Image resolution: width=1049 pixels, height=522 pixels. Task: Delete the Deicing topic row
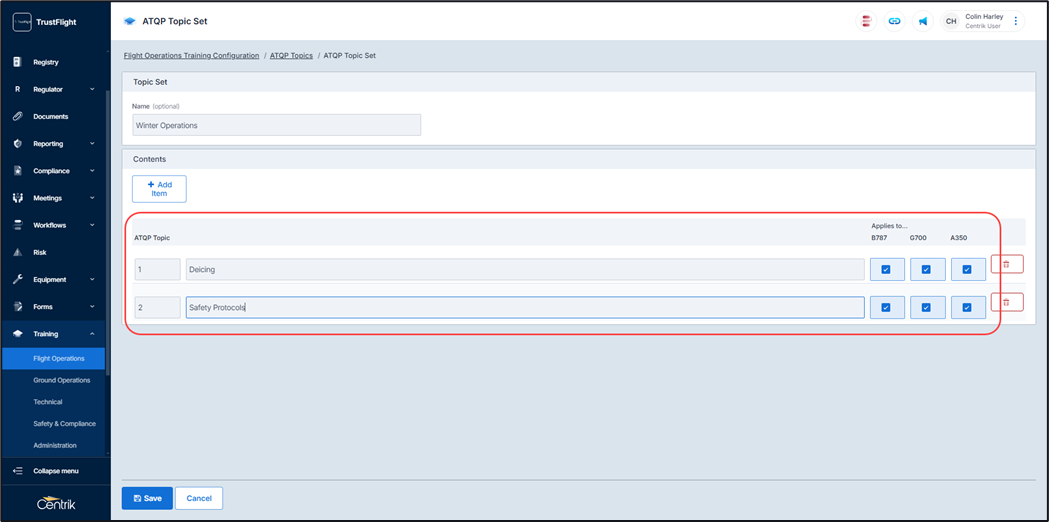[x=1007, y=264]
